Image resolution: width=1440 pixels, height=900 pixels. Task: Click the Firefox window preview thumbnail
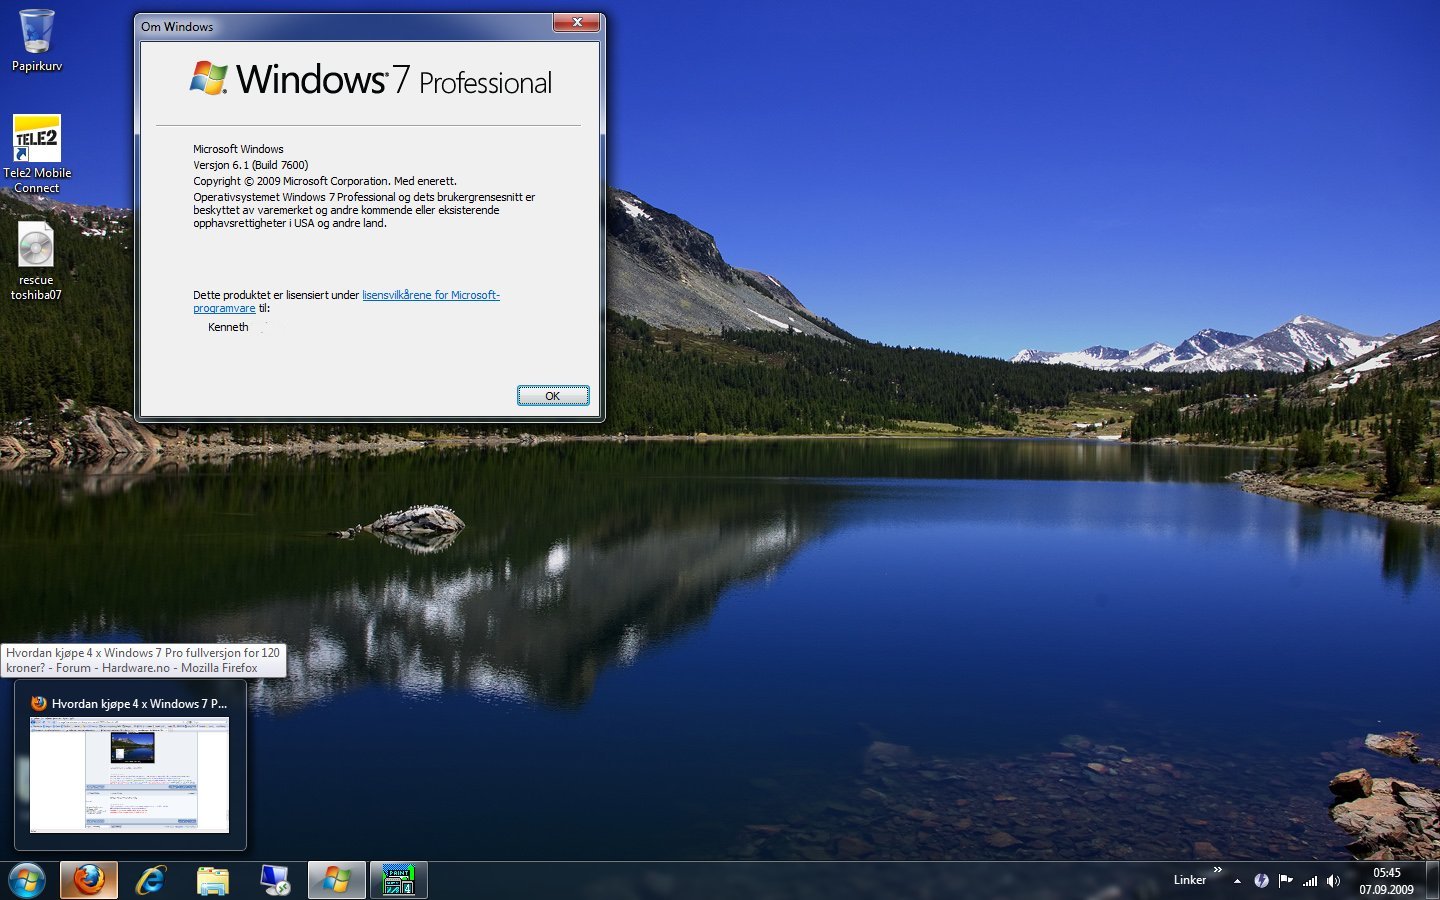[x=130, y=774]
